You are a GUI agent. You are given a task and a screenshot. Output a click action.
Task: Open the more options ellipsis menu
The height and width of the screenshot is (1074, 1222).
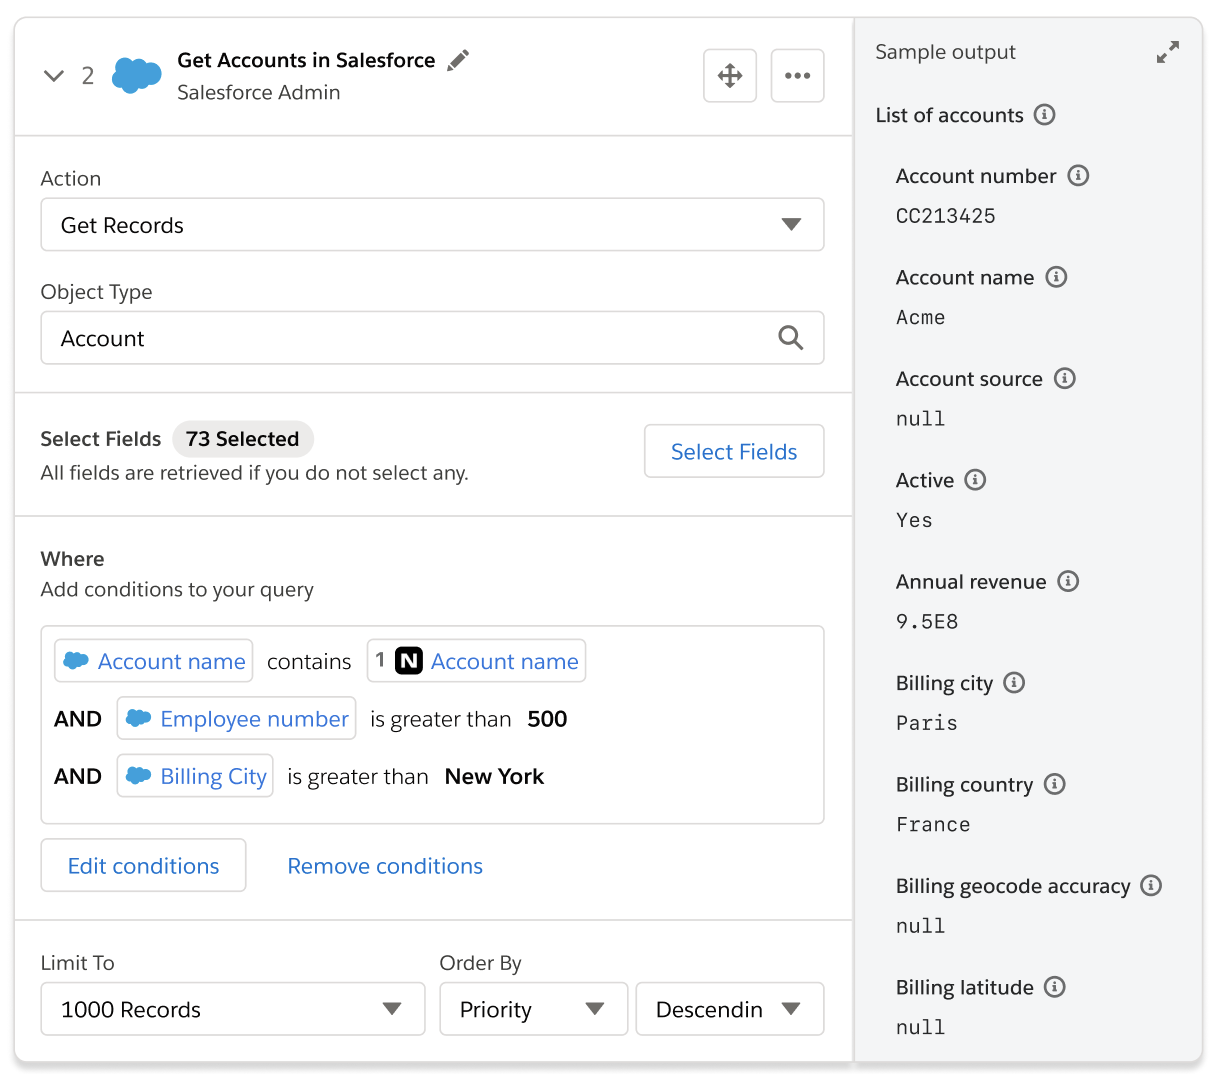pos(797,75)
